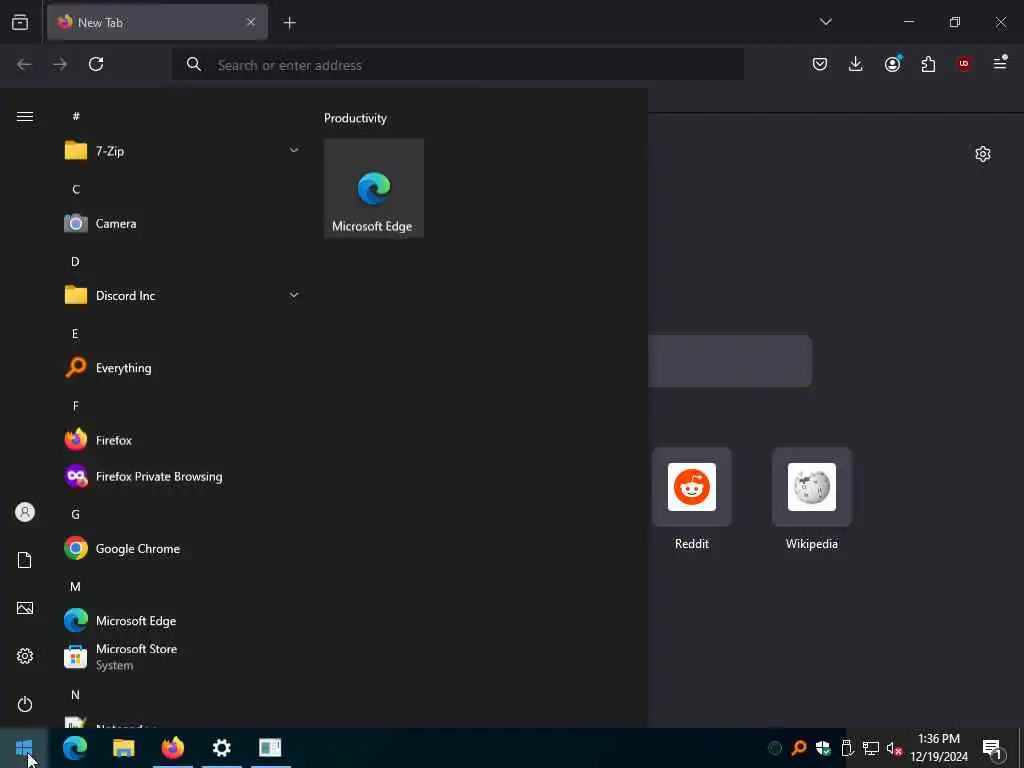
Task: Reload the current page
Action: coord(96,64)
